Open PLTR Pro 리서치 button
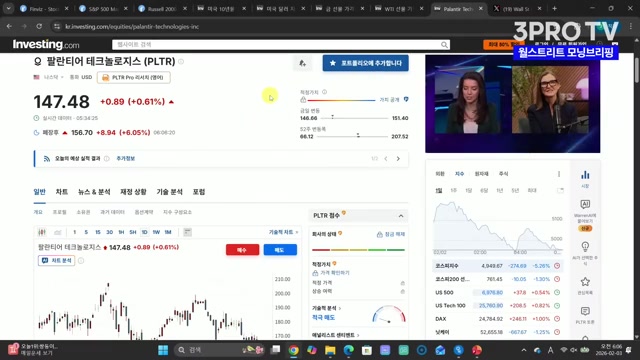Image resolution: width=640 pixels, height=360 pixels. (x=133, y=77)
